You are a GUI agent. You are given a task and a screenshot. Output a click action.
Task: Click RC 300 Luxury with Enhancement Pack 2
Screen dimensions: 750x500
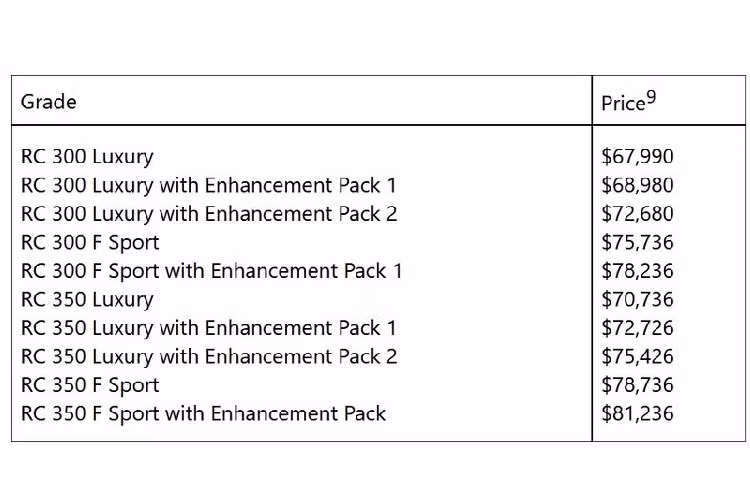tap(208, 213)
